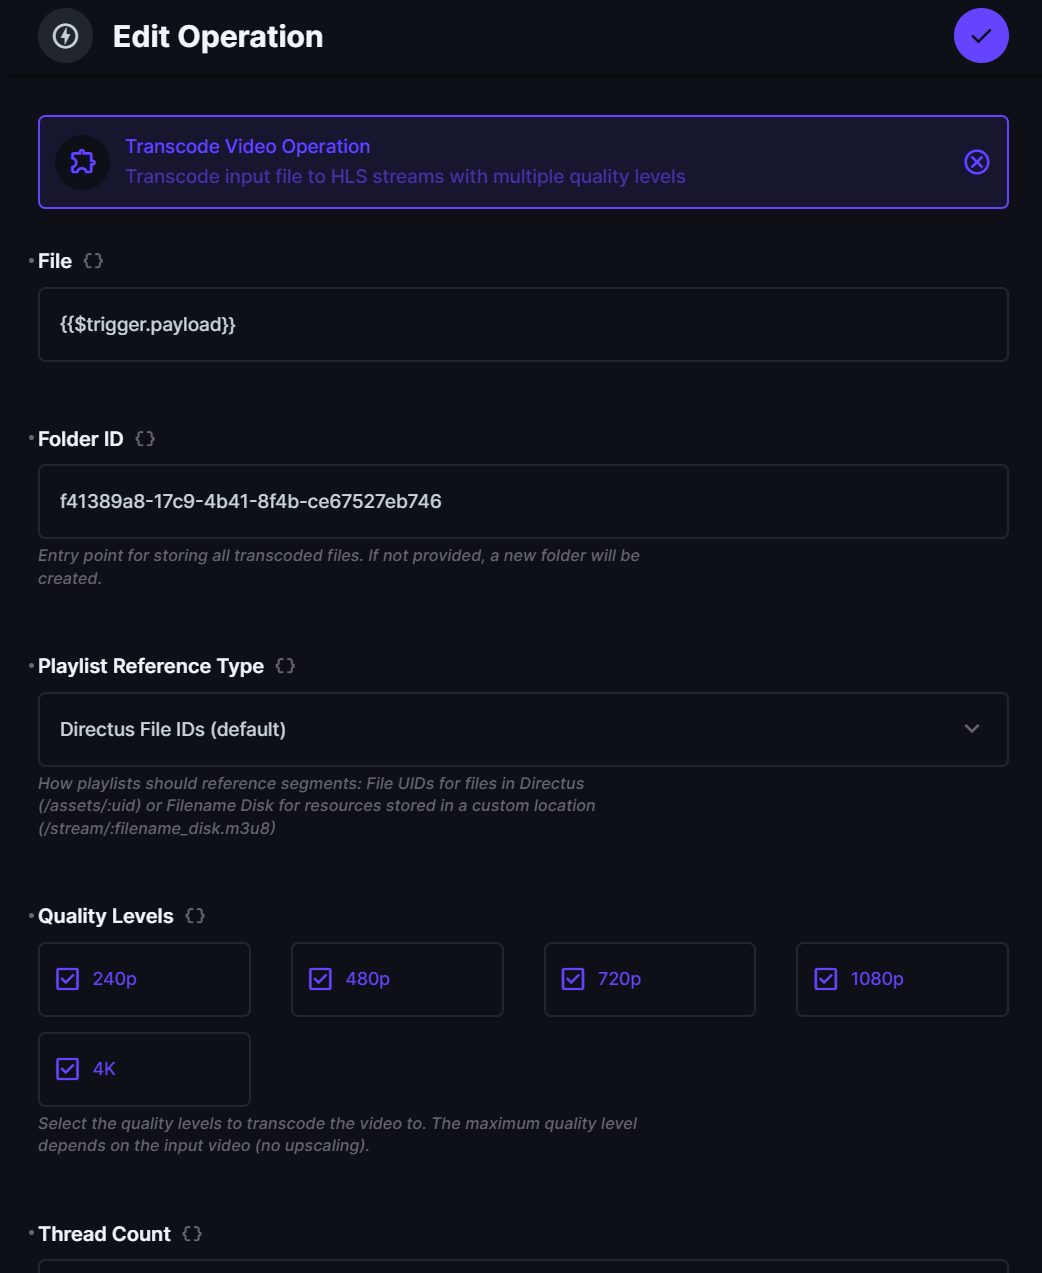This screenshot has width=1042, height=1273.
Task: Open raw value editor for File field
Action: [x=94, y=260]
